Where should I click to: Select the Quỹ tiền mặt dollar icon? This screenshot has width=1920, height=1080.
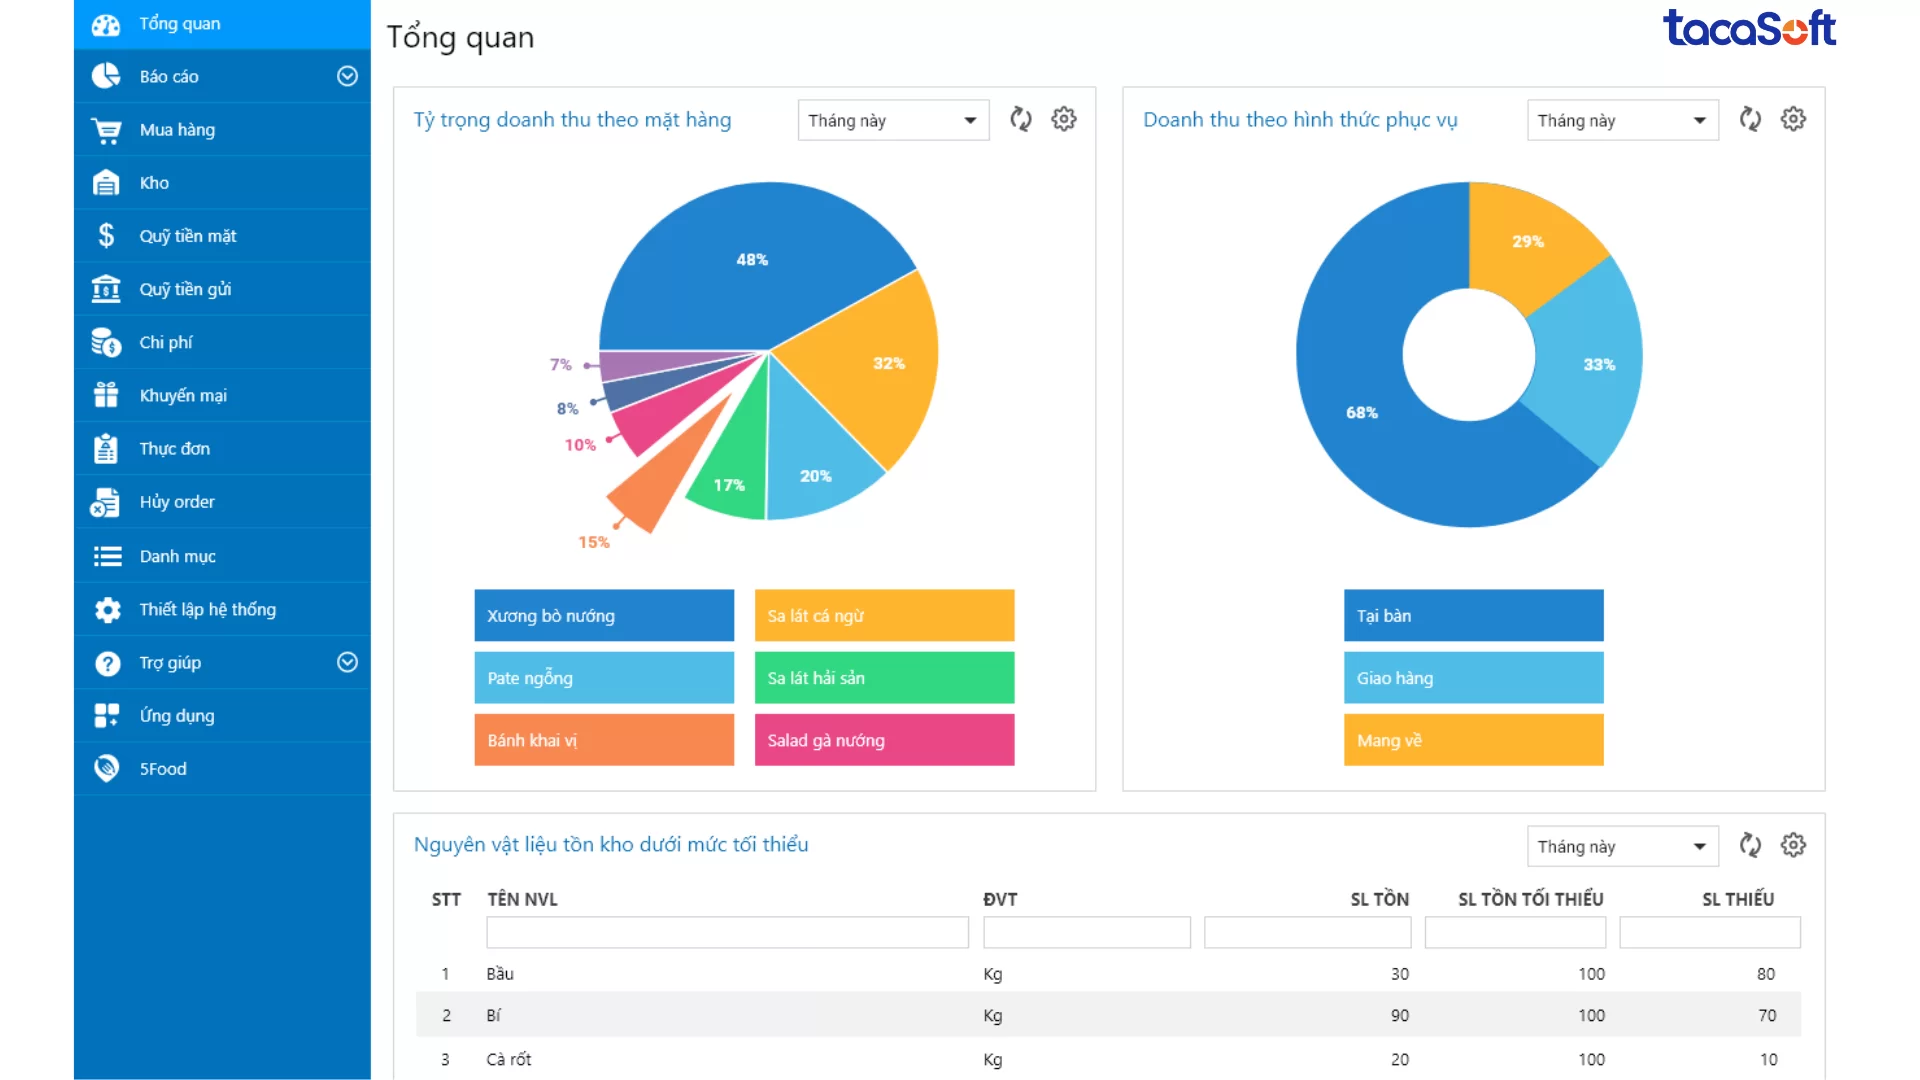point(106,236)
